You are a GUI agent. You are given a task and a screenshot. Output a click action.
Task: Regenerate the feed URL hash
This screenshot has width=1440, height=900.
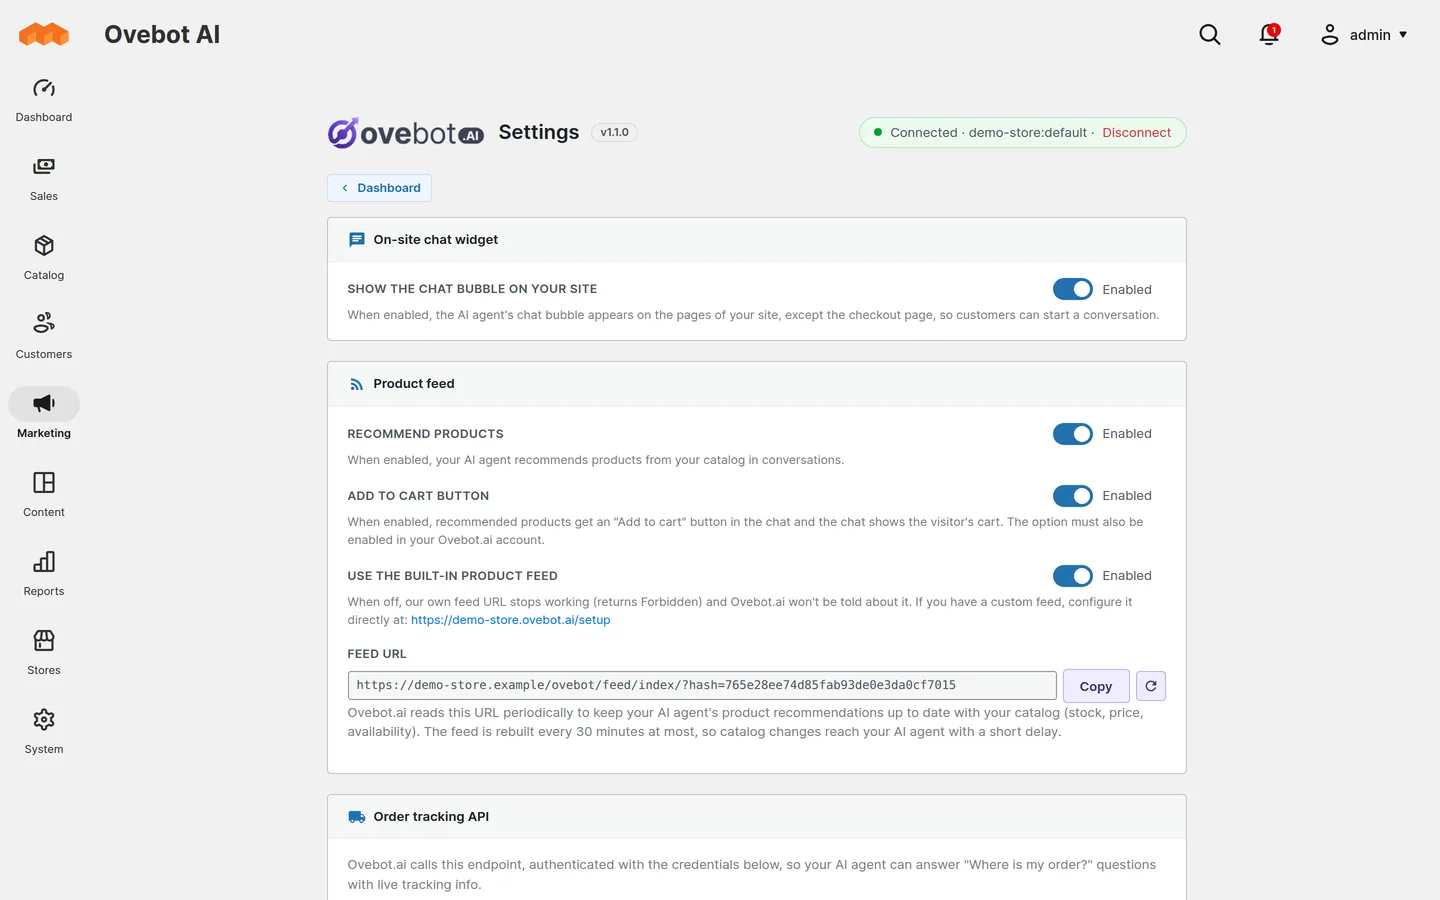pos(1151,686)
